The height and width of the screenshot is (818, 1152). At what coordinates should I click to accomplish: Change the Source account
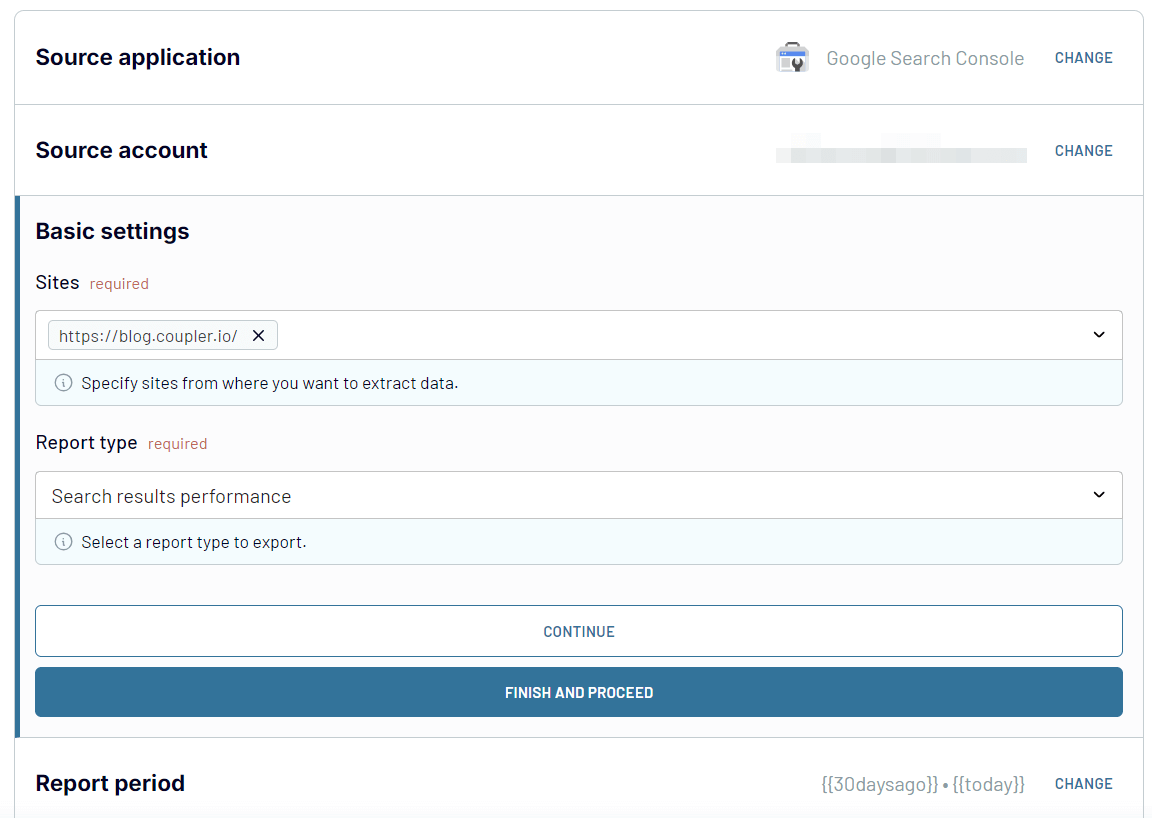(1083, 151)
